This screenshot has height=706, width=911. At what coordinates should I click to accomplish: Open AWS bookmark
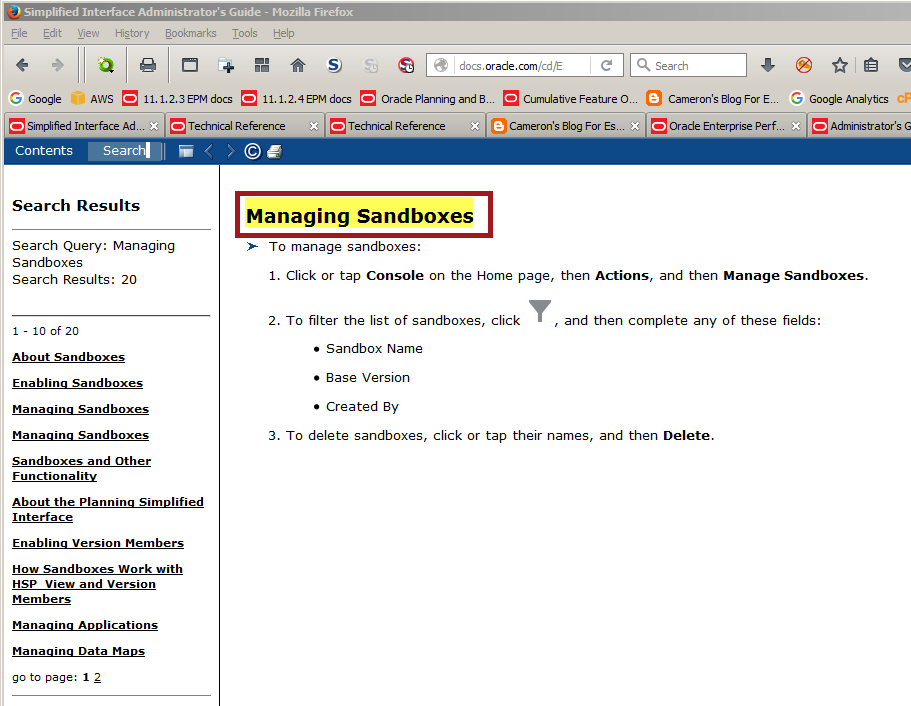tap(92, 99)
